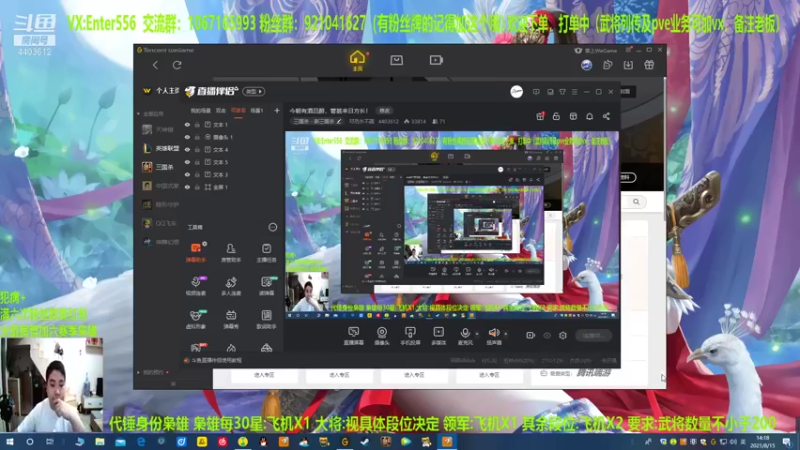Toggle the speaker 扬声器 mute
Screen dimensions: 800x450
click(x=493, y=336)
